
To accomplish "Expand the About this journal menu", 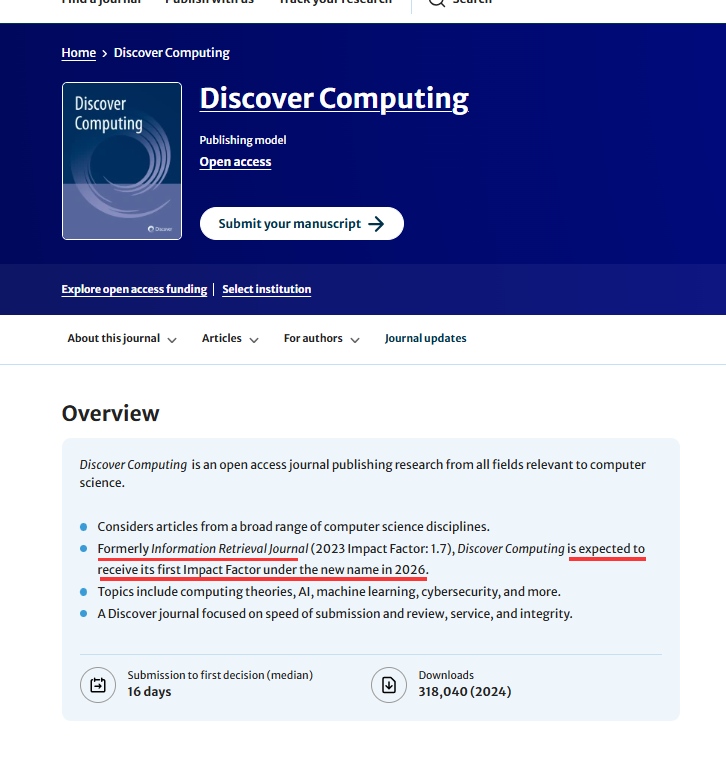I will click(122, 338).
